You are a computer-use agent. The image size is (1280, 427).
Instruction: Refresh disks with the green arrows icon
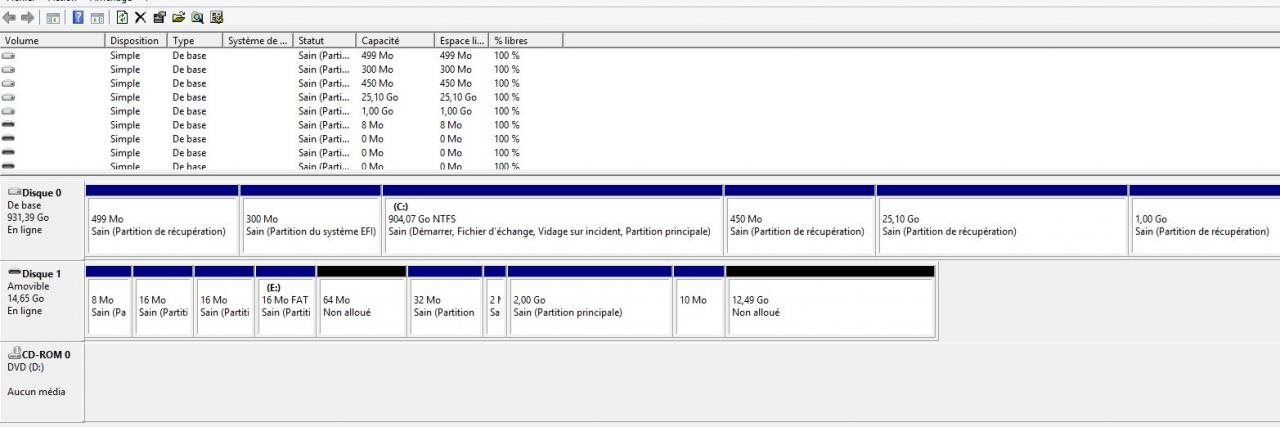123,18
